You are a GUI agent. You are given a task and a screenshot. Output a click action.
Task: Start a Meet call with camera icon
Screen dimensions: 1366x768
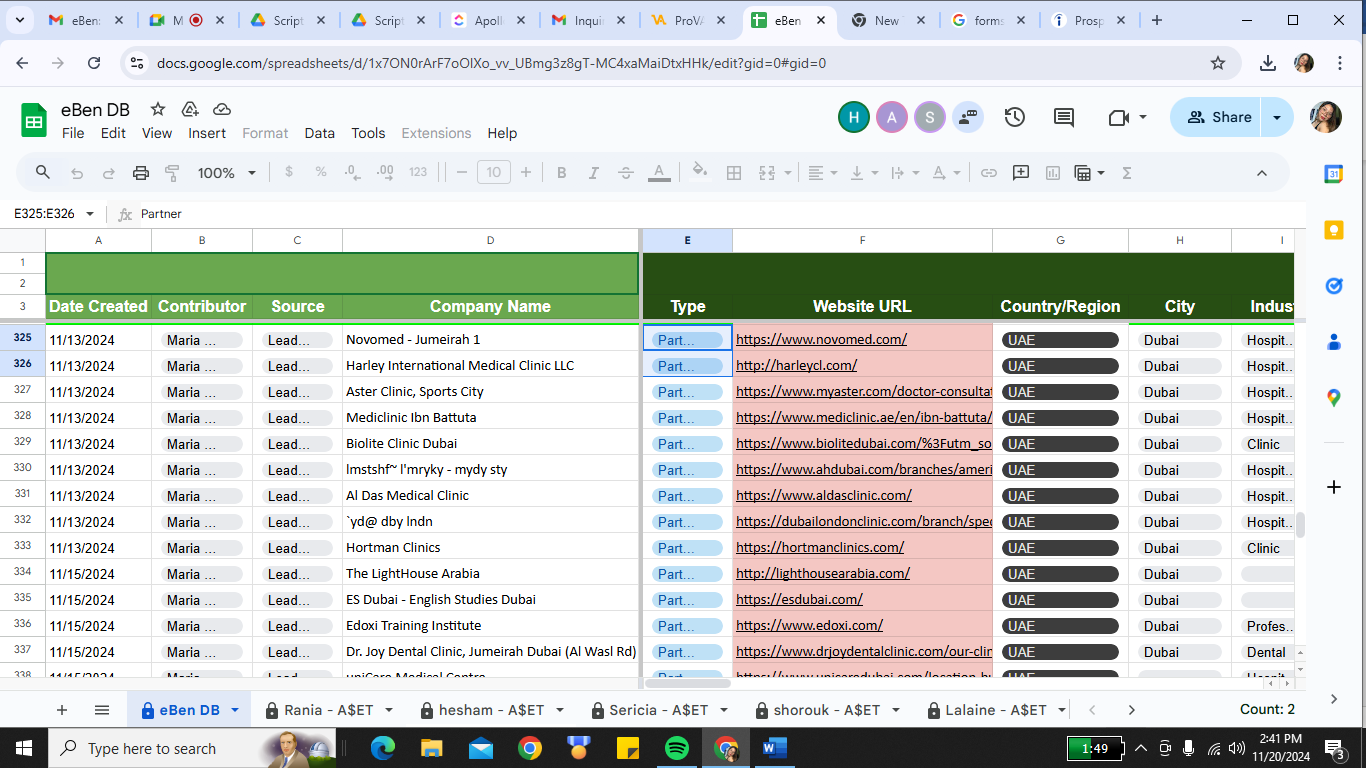coord(1119,117)
